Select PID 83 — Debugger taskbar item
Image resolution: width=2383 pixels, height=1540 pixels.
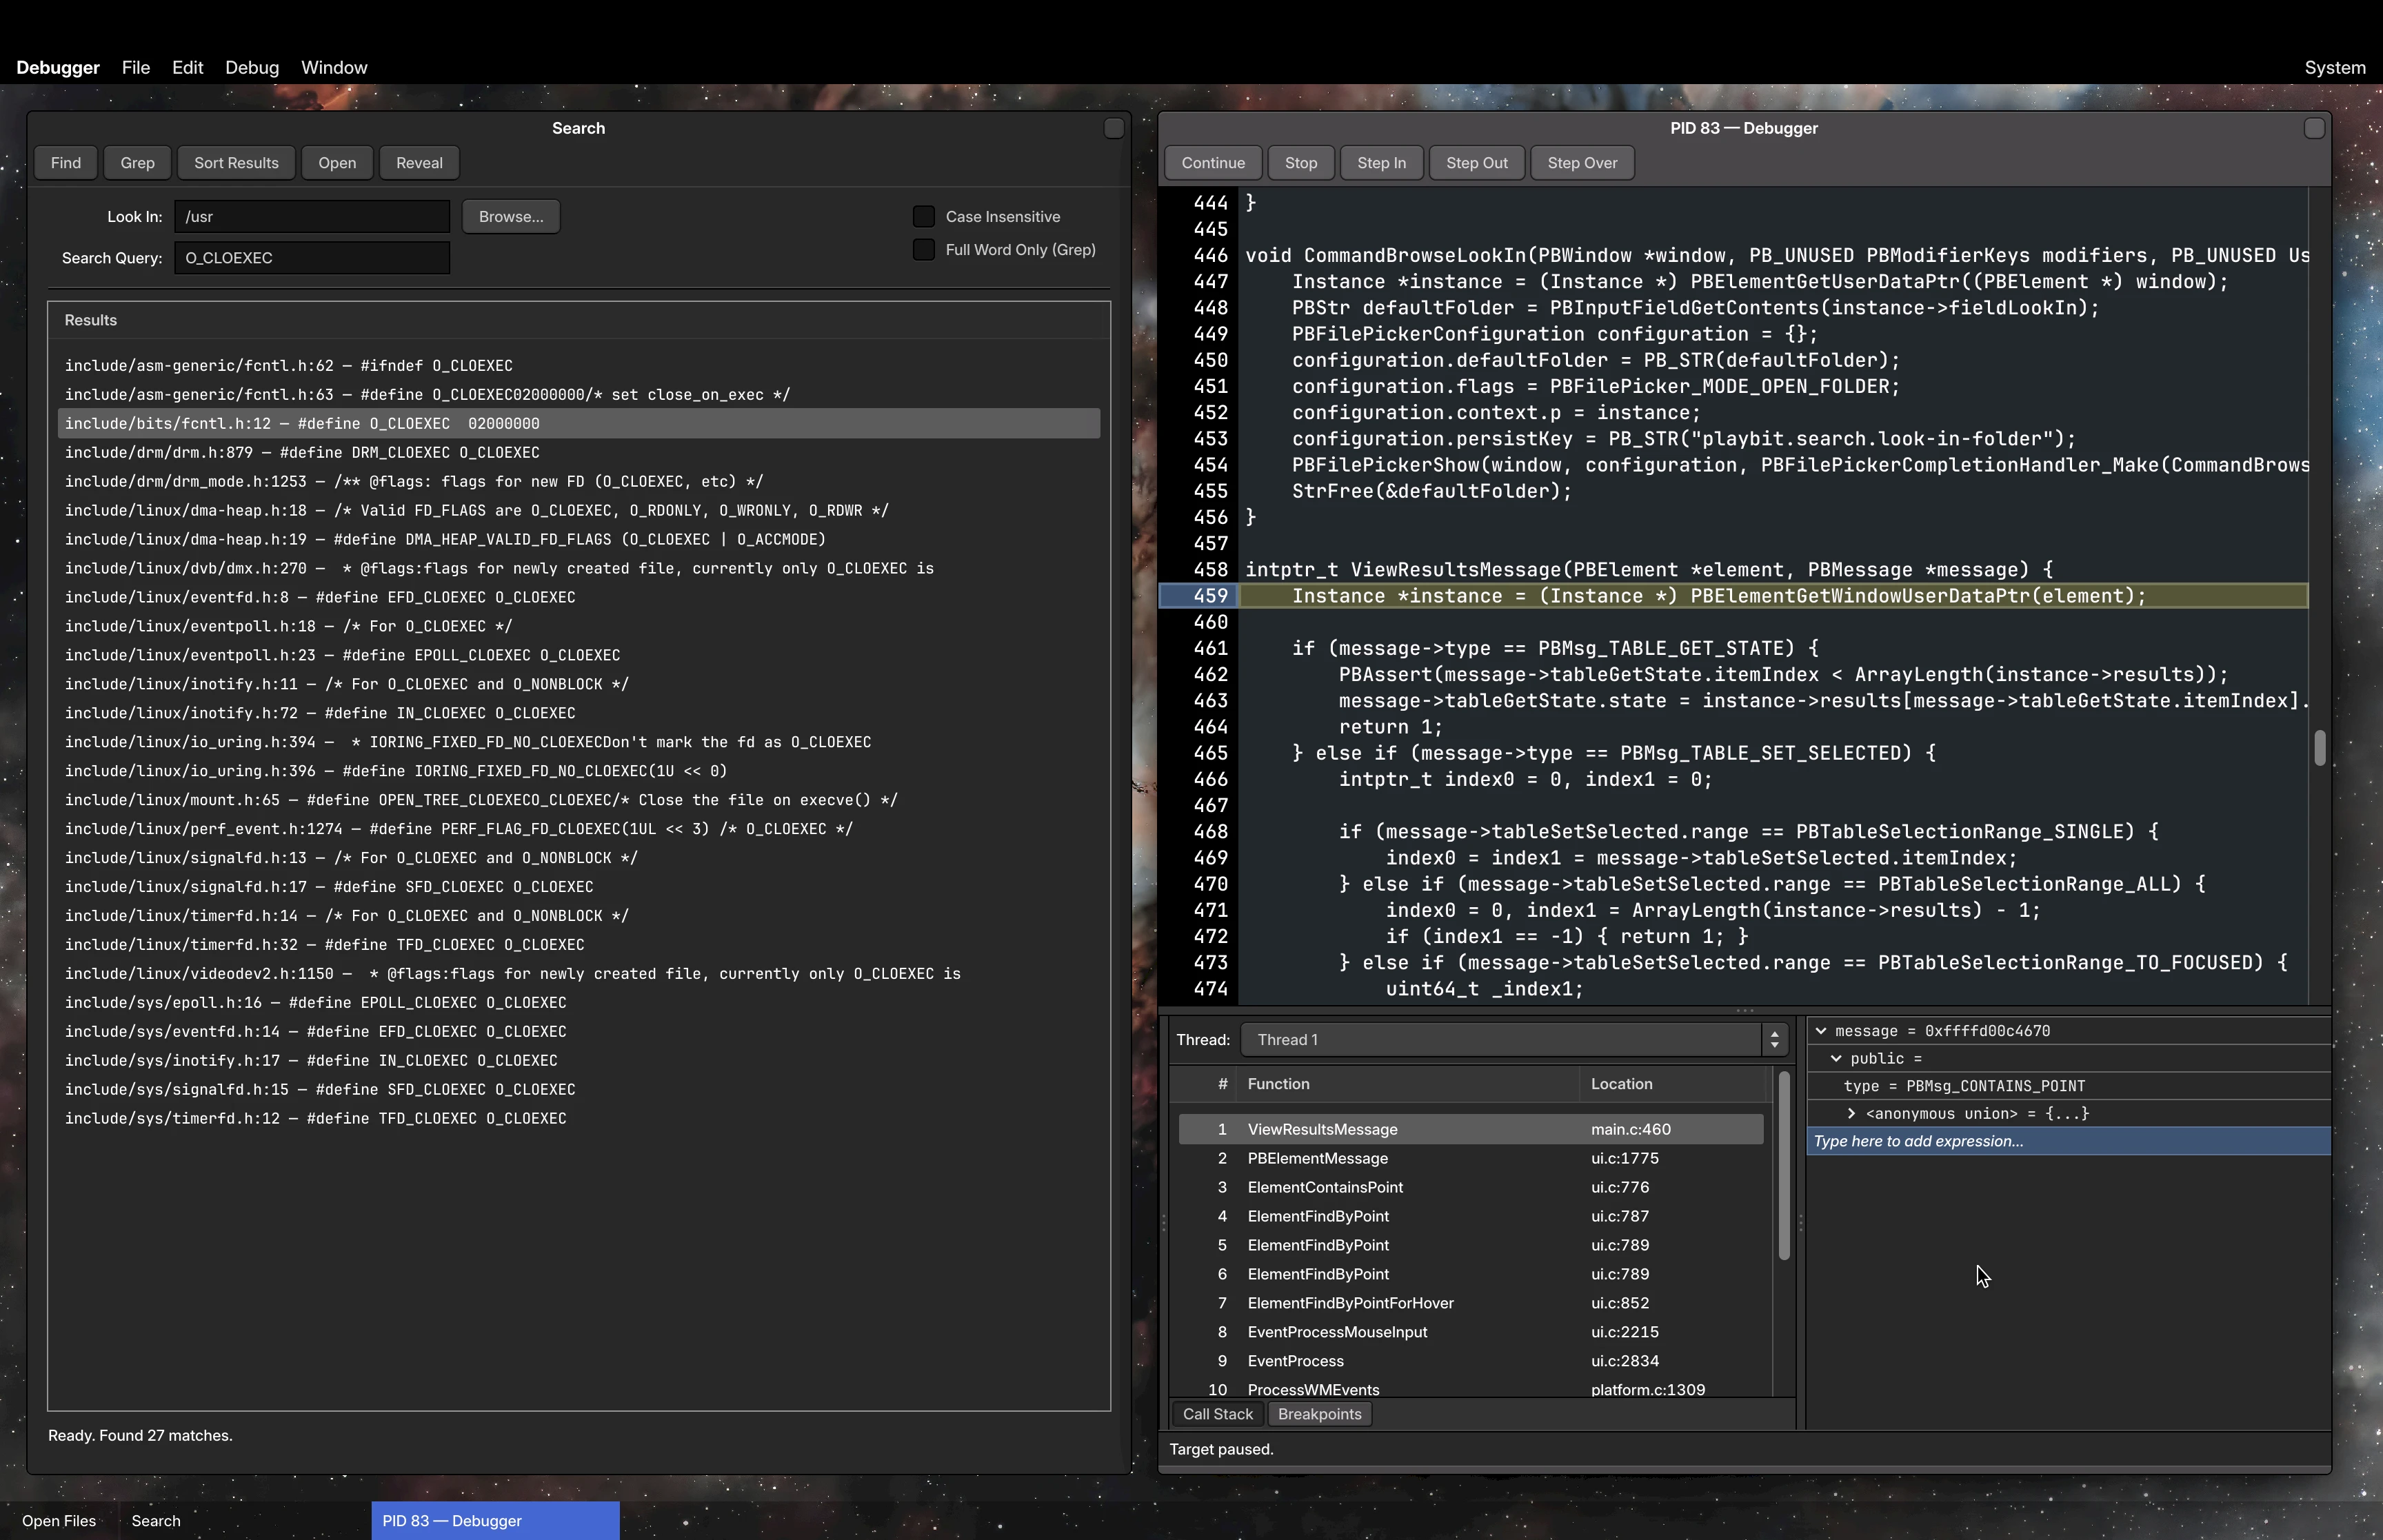tap(495, 1521)
